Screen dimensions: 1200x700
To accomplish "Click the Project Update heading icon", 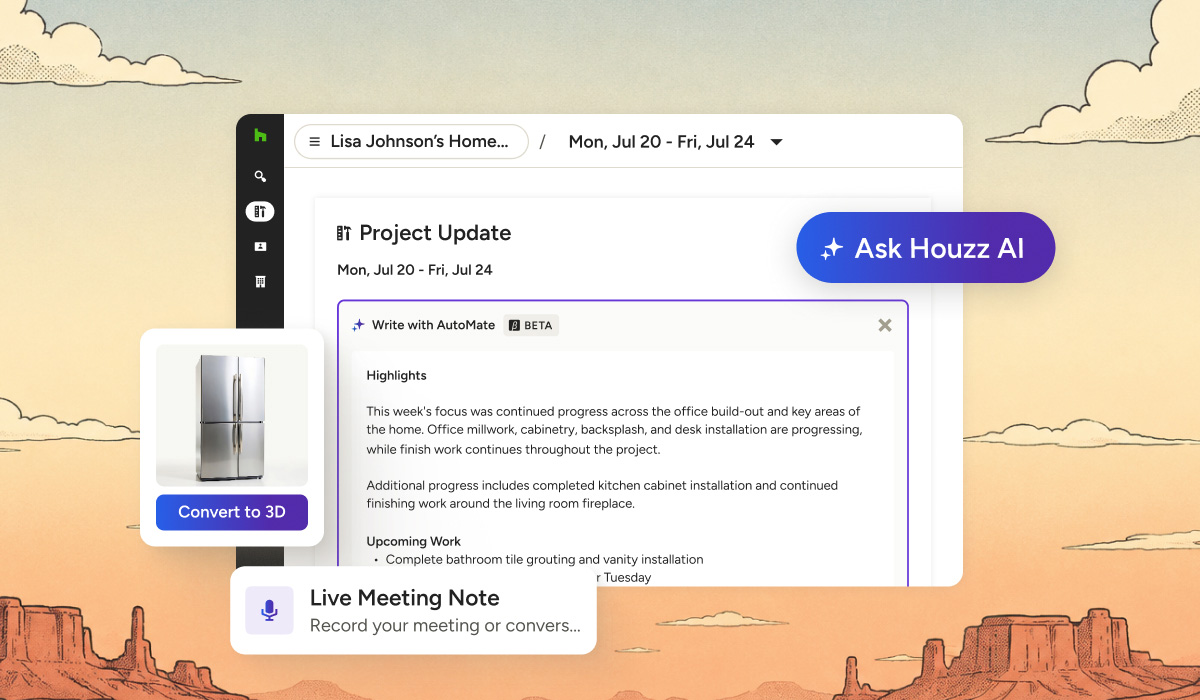I will [x=344, y=233].
